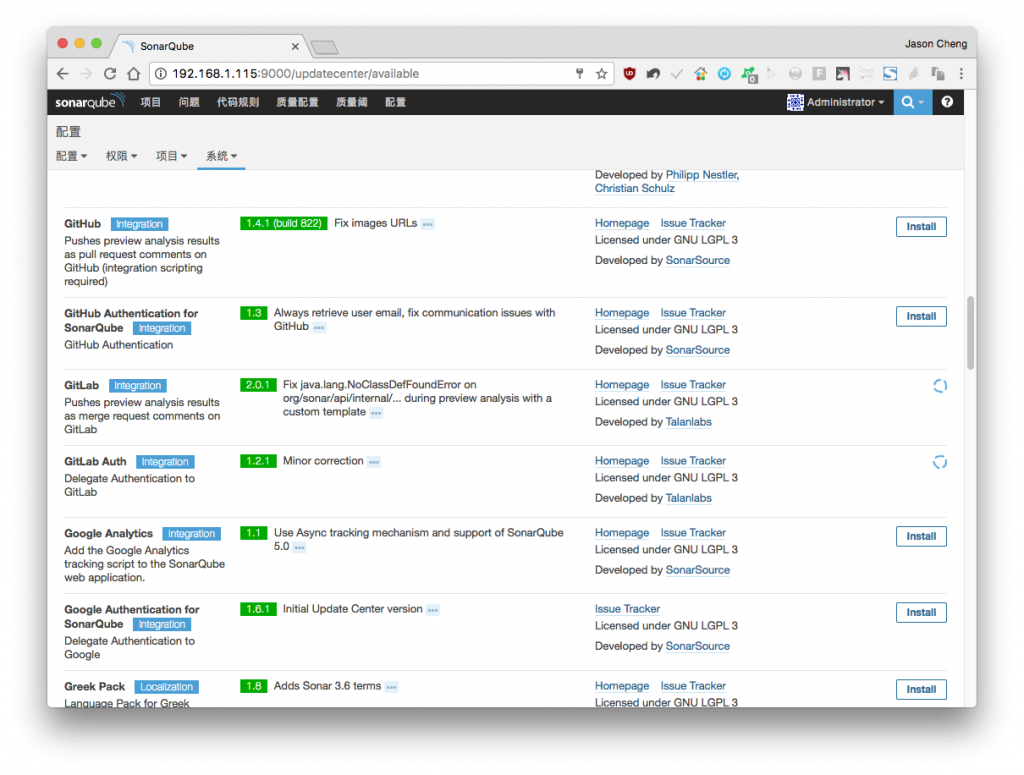Install the Google Analytics plugin
The image size is (1024, 775).
[x=921, y=536]
